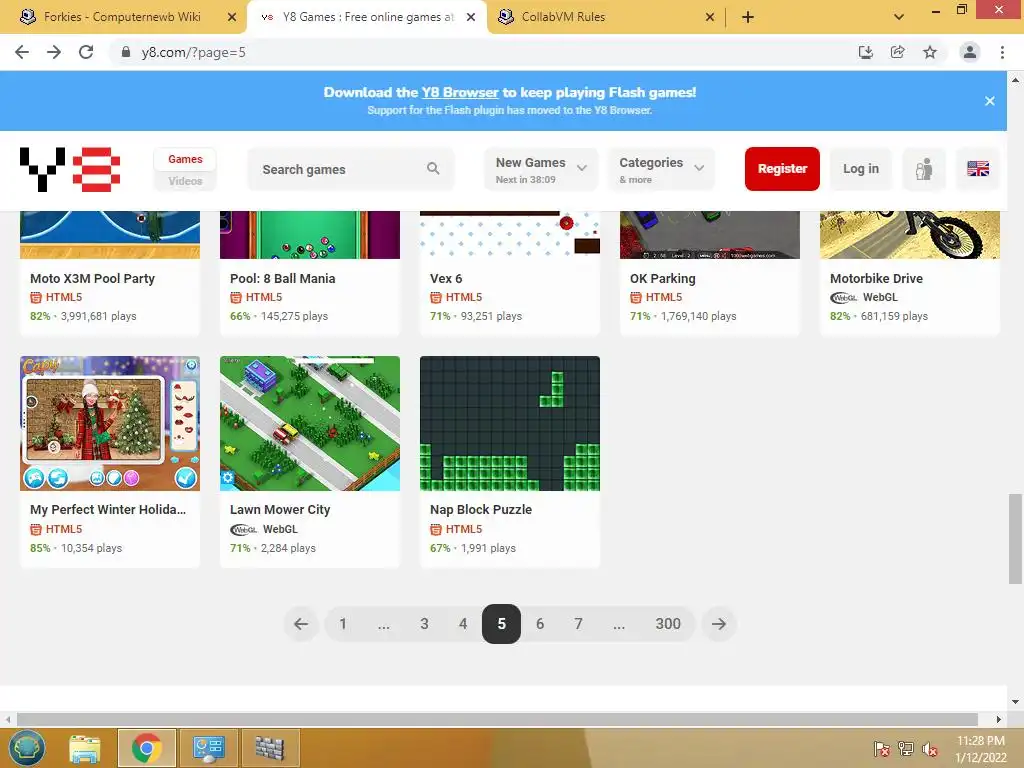Open Chrome three-dot menu
This screenshot has height=768, width=1024.
pyautogui.click(x=1002, y=52)
